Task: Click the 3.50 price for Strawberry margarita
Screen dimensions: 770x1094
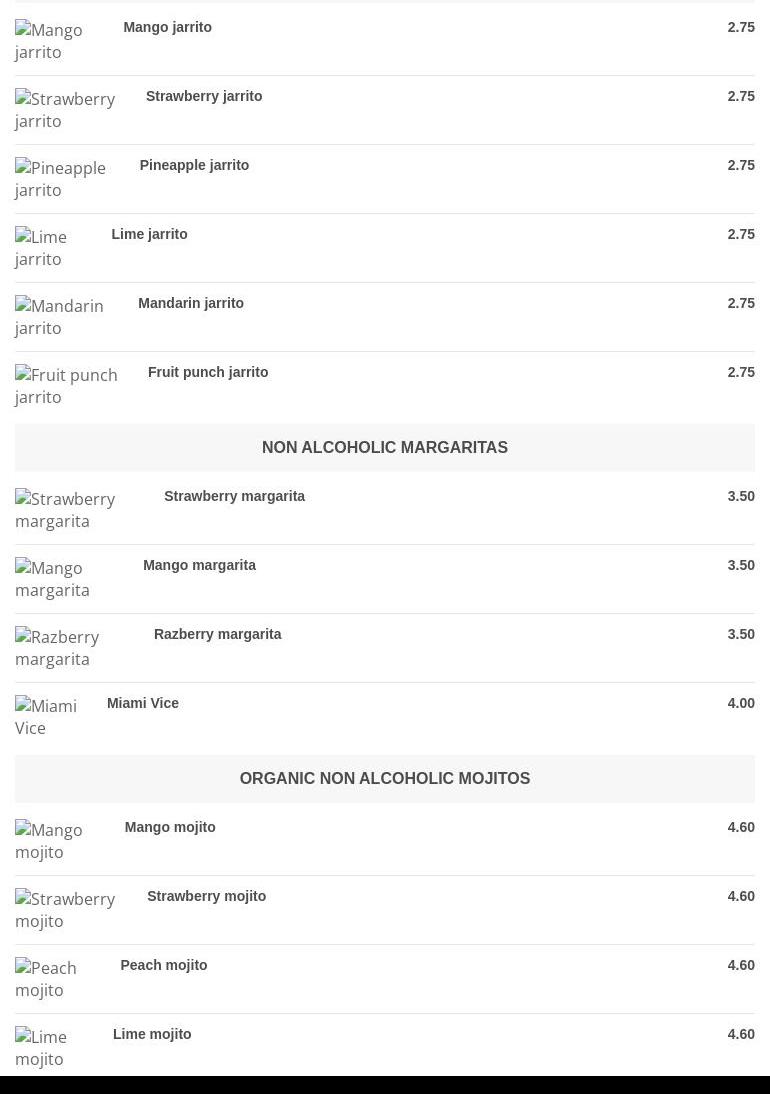Action: click(x=741, y=496)
